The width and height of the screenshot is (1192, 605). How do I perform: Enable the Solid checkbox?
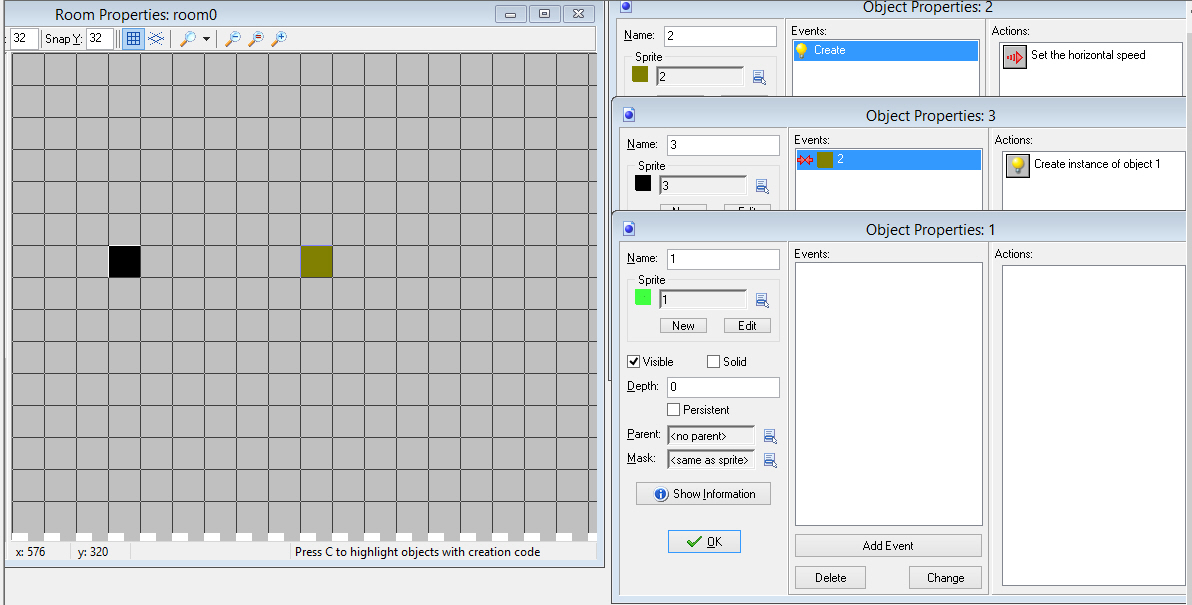714,362
